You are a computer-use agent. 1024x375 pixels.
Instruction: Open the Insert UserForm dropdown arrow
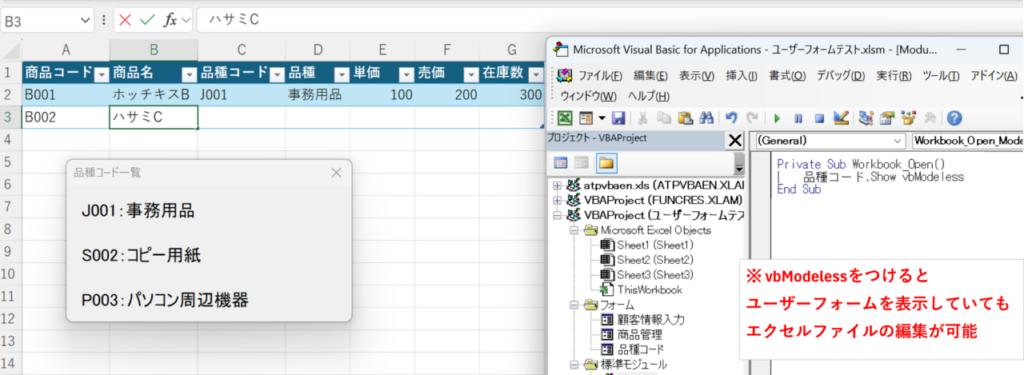pos(602,118)
